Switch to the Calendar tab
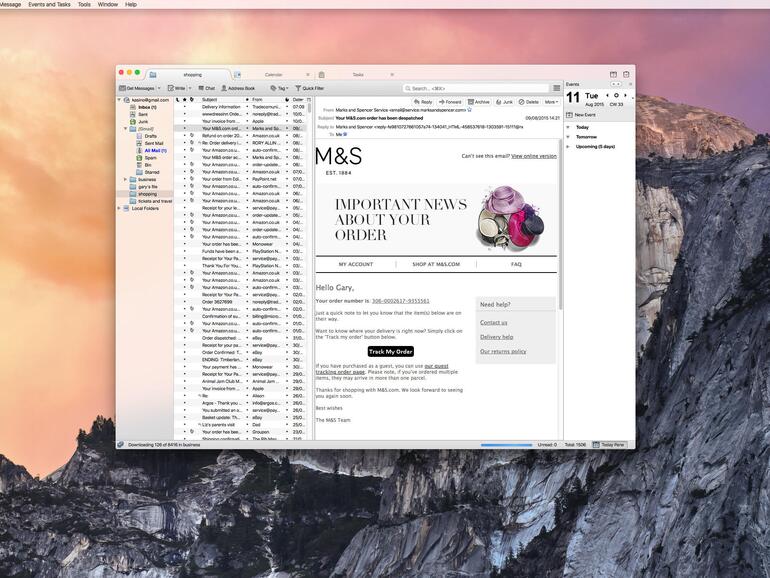 [x=274, y=75]
